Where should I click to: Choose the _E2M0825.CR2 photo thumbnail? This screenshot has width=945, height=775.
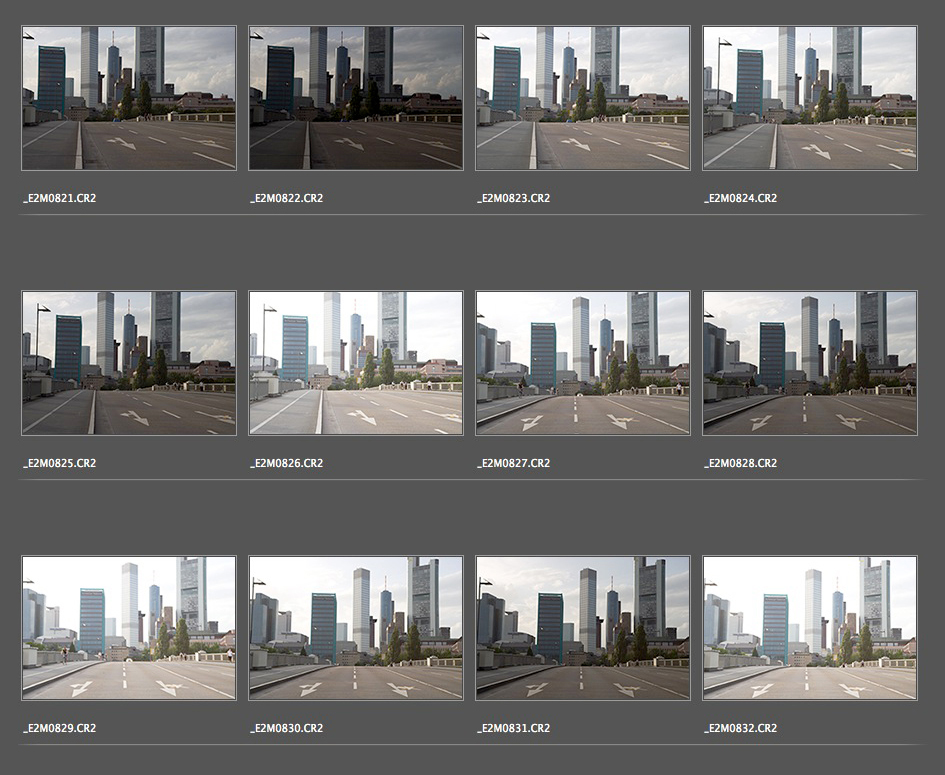pyautogui.click(x=129, y=363)
